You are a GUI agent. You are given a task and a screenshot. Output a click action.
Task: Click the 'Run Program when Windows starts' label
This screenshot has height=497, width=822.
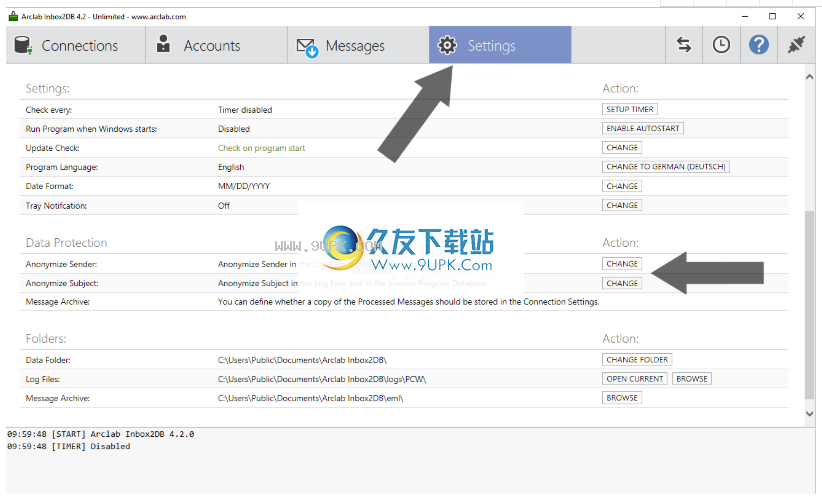pos(91,129)
